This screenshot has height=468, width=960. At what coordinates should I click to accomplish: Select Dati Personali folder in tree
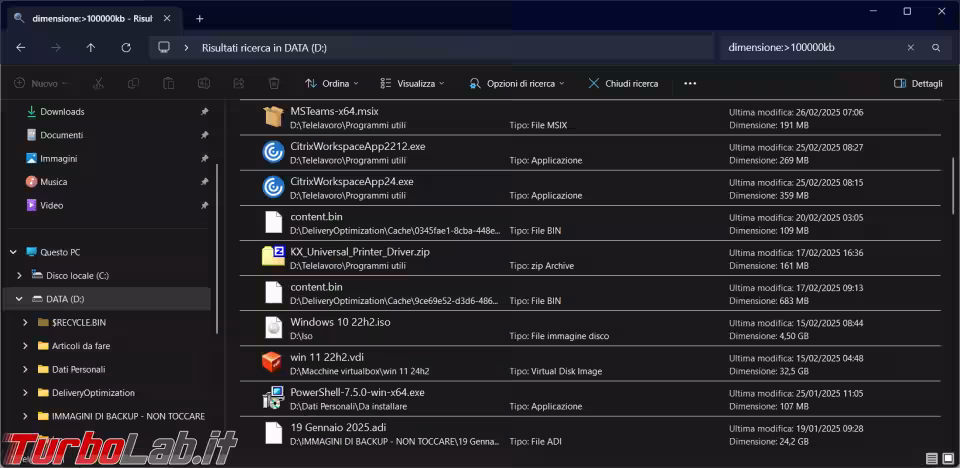pos(78,369)
